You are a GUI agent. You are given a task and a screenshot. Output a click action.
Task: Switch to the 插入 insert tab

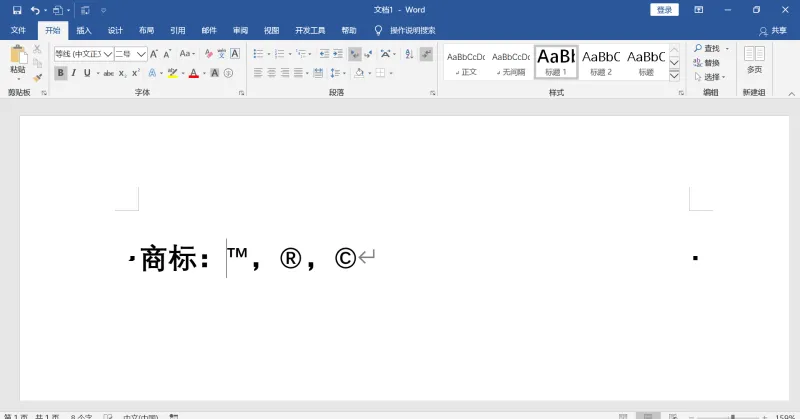click(84, 31)
